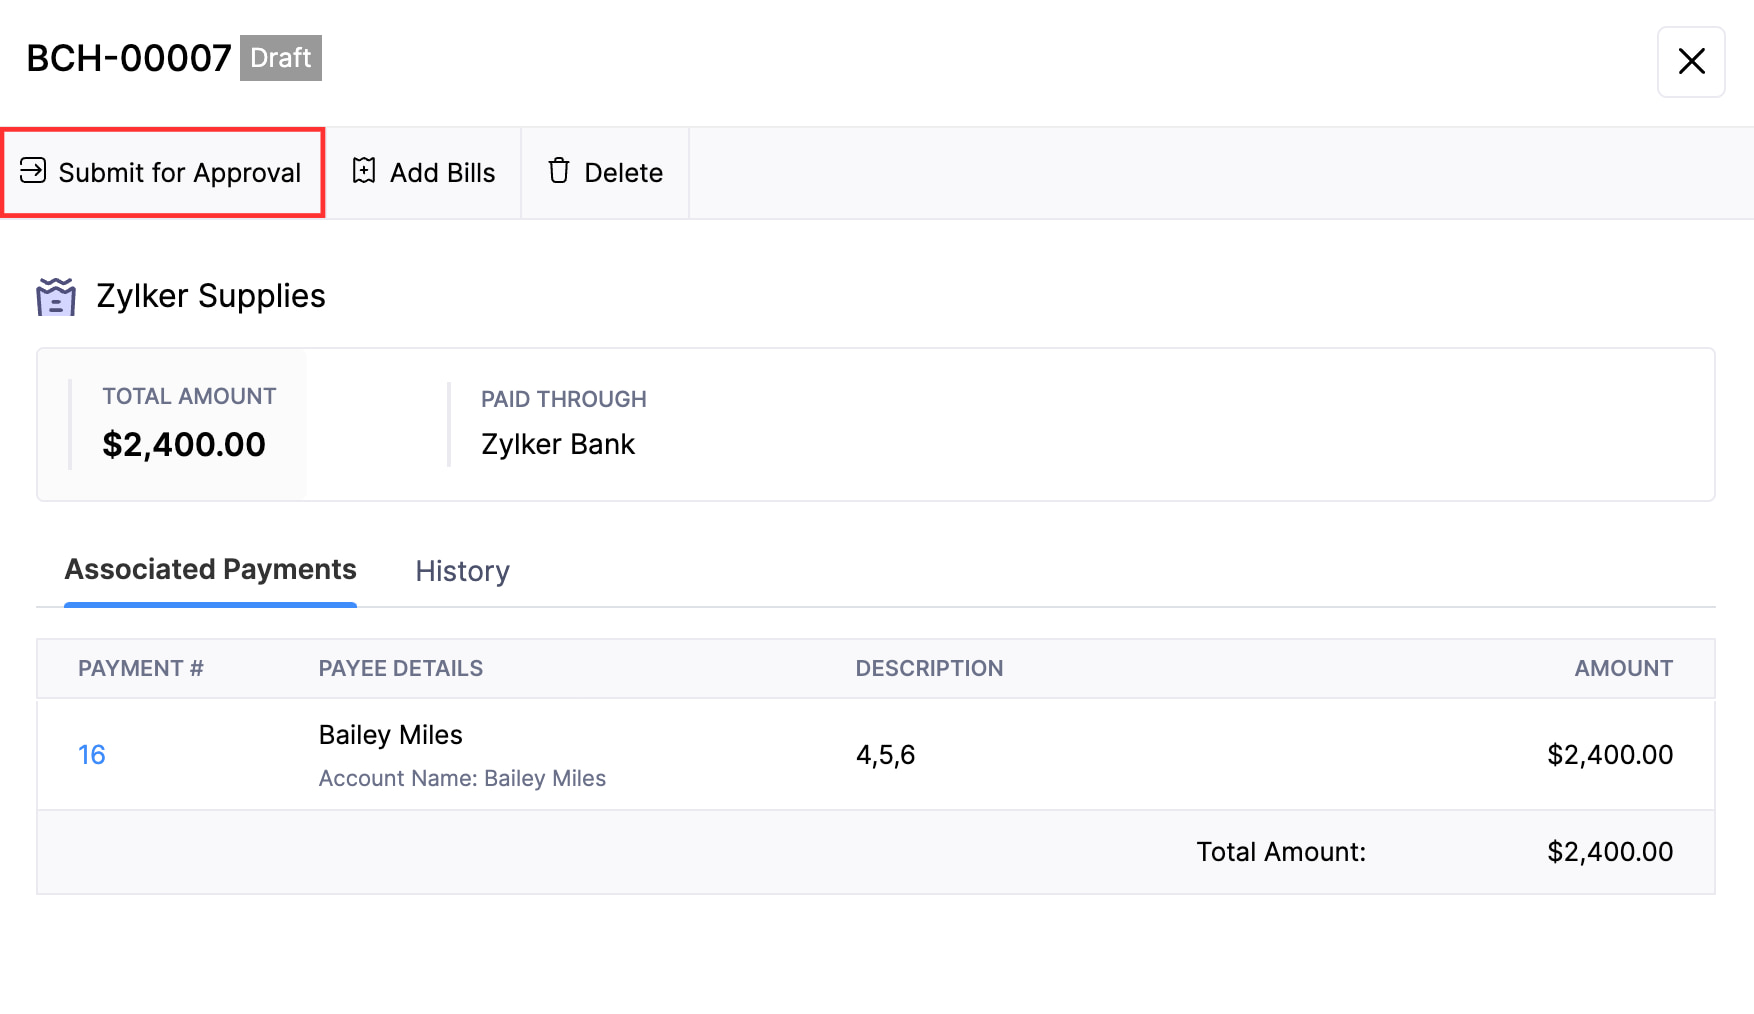This screenshot has width=1754, height=1014.
Task: Click the PAYEE DETAILS column header
Action: 400,668
